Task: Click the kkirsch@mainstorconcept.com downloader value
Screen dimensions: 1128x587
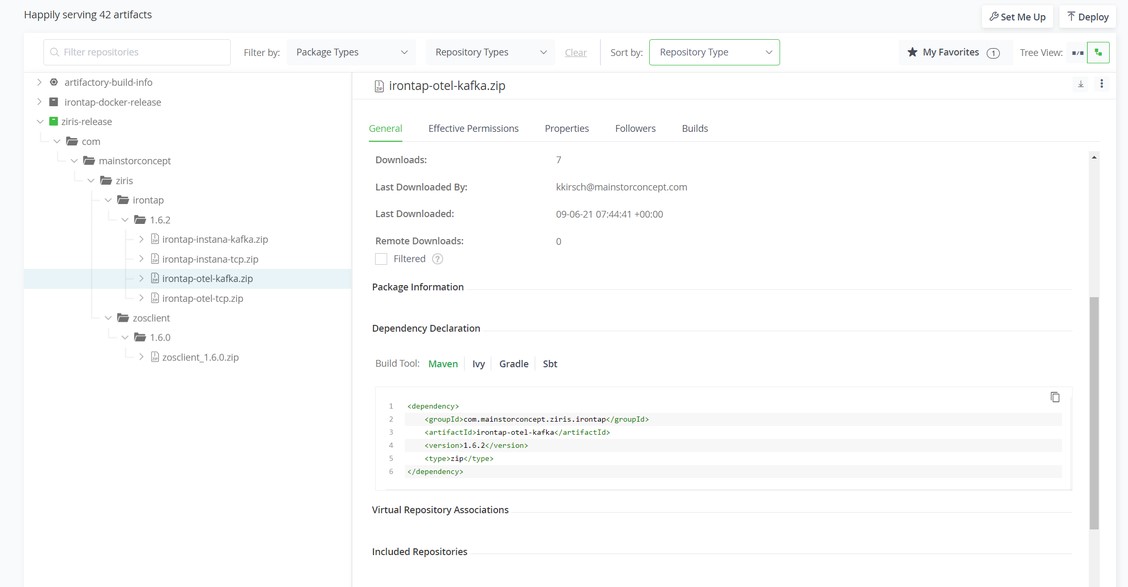Action: [622, 187]
